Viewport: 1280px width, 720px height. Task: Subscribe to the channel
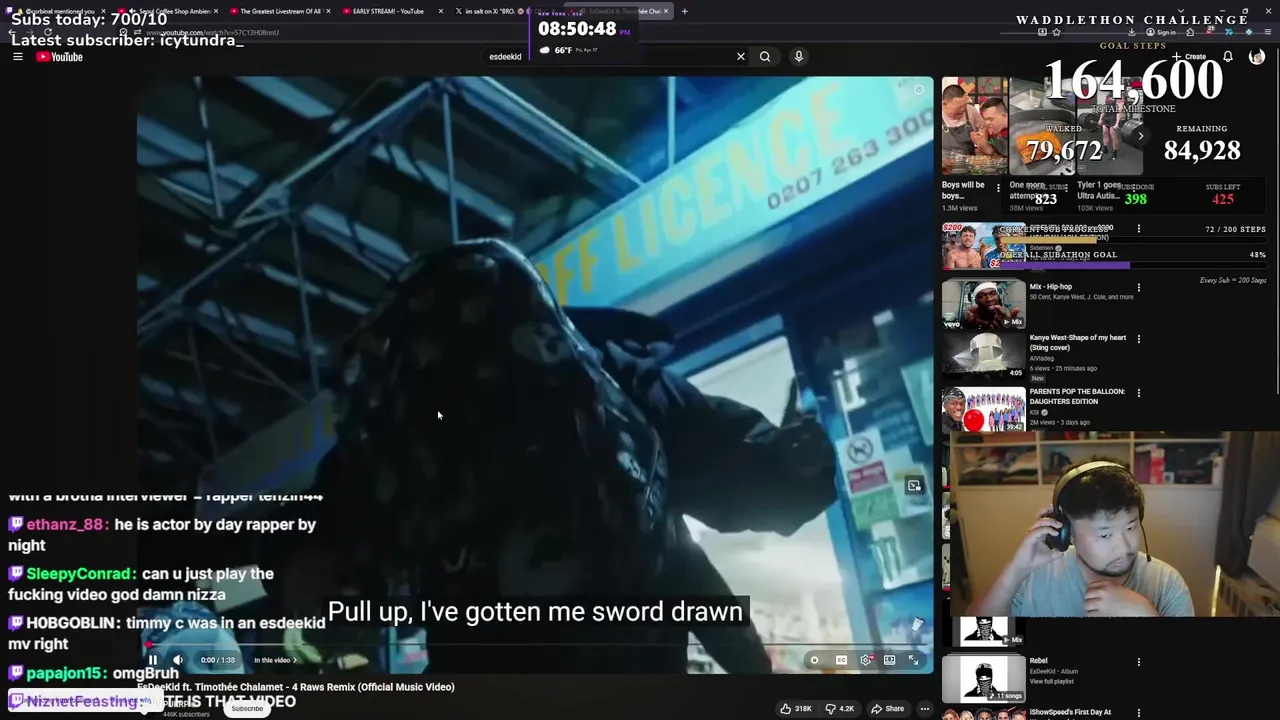[247, 709]
